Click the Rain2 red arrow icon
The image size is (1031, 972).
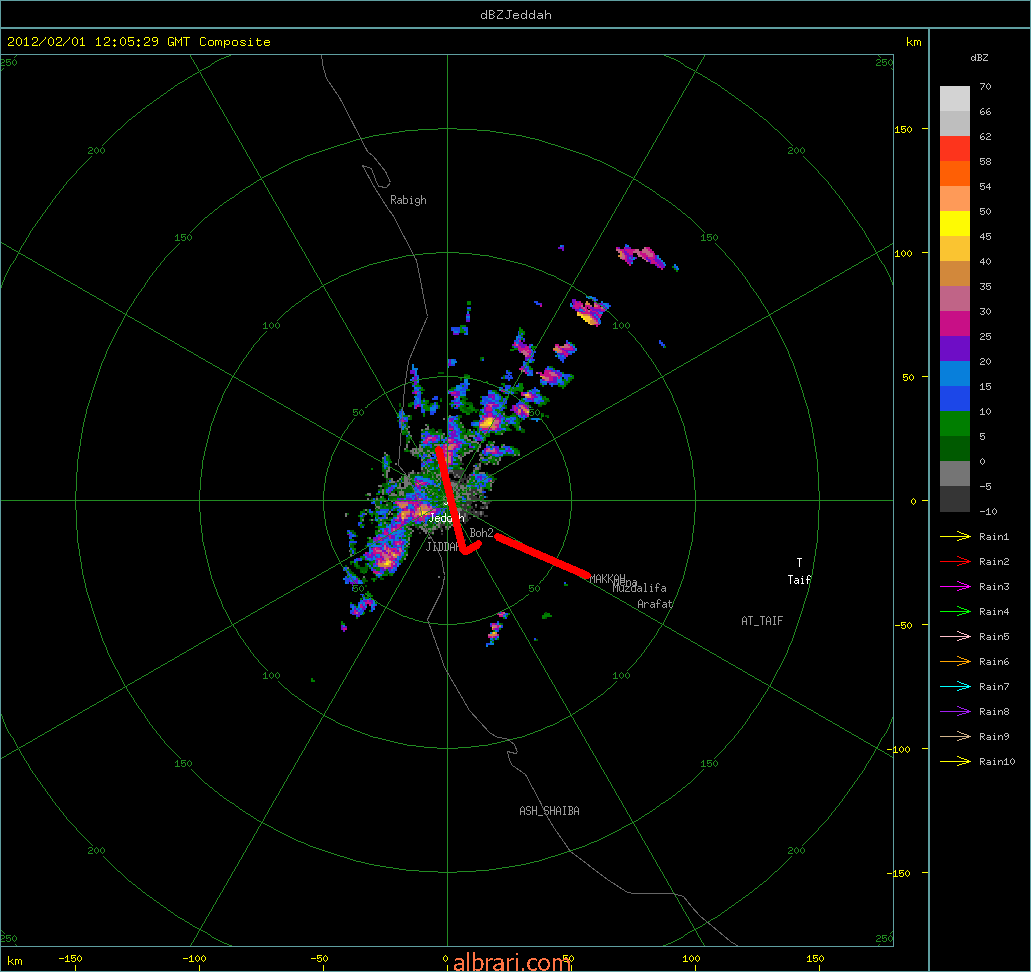click(955, 562)
